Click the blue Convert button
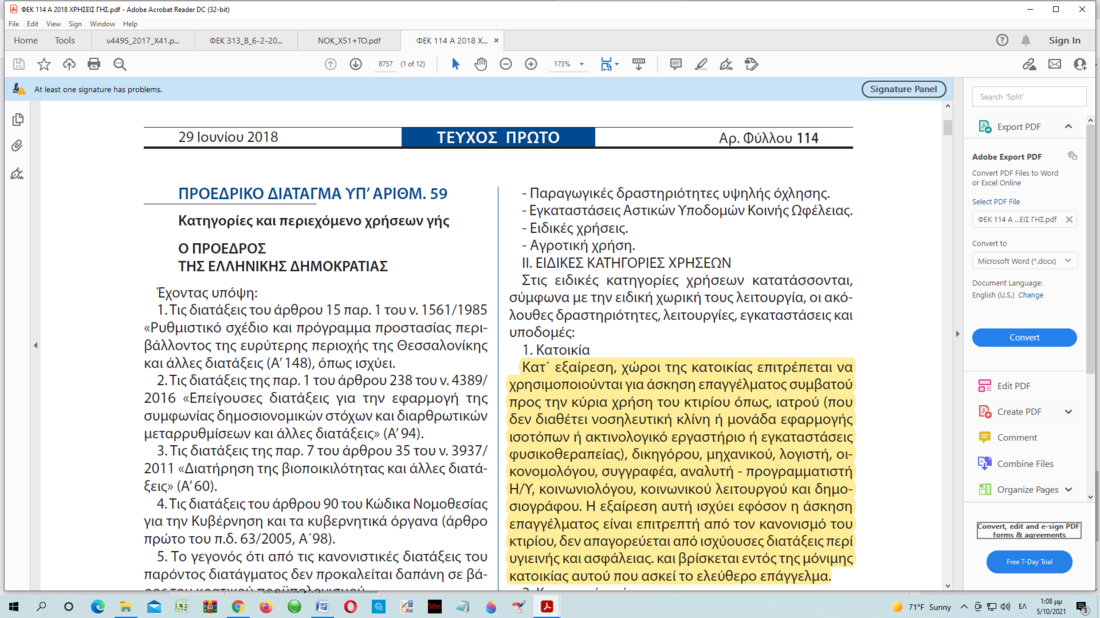1100x618 pixels. click(1024, 337)
